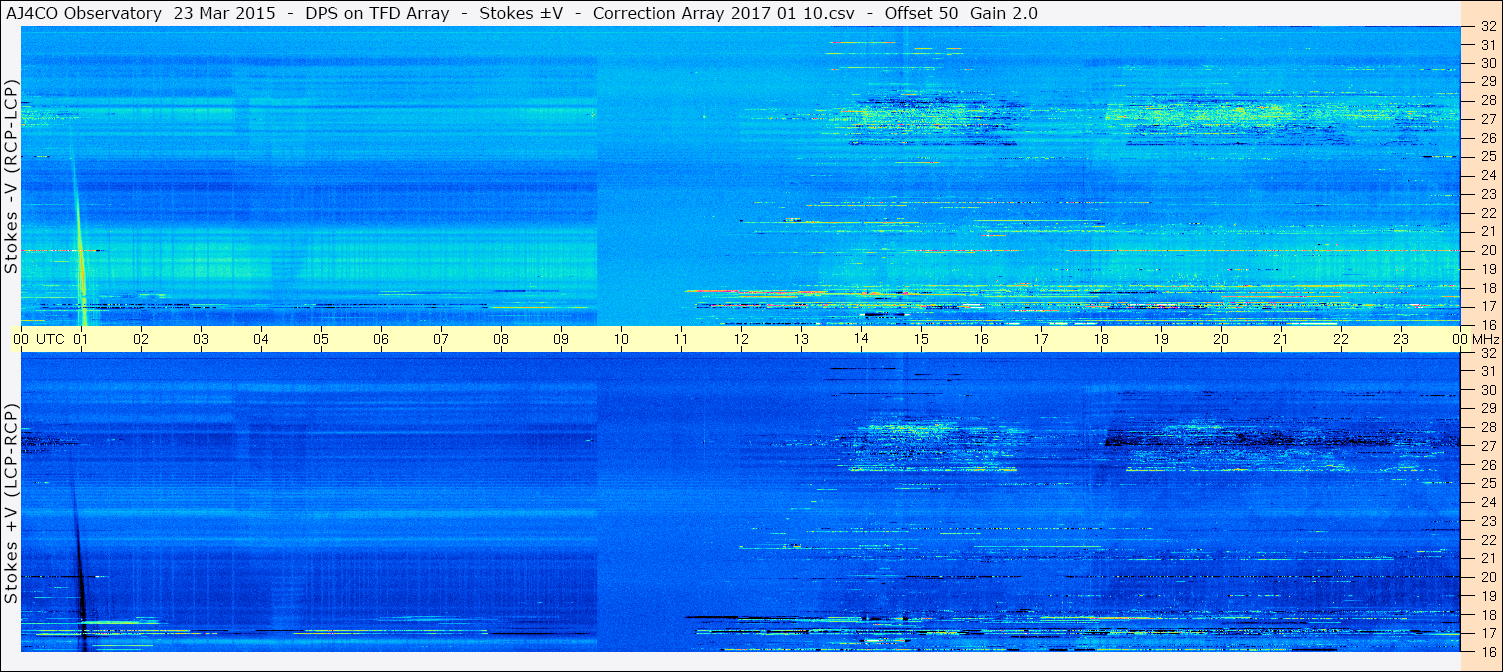The height and width of the screenshot is (672, 1503).
Task: Click the "MHz" unit label on the time axis
Action: pos(1485,339)
